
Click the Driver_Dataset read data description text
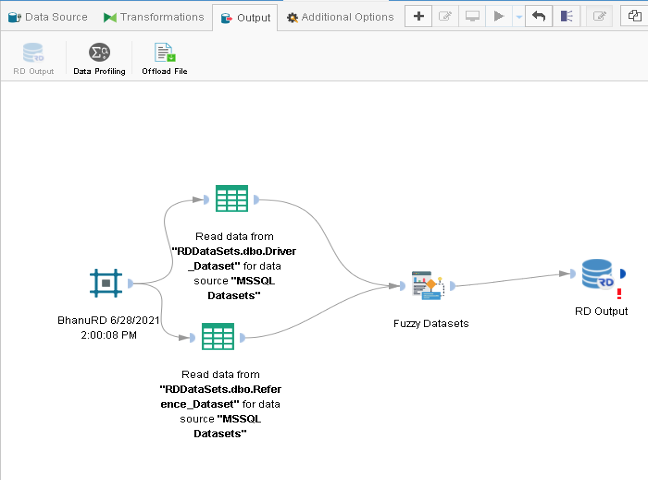point(234,266)
